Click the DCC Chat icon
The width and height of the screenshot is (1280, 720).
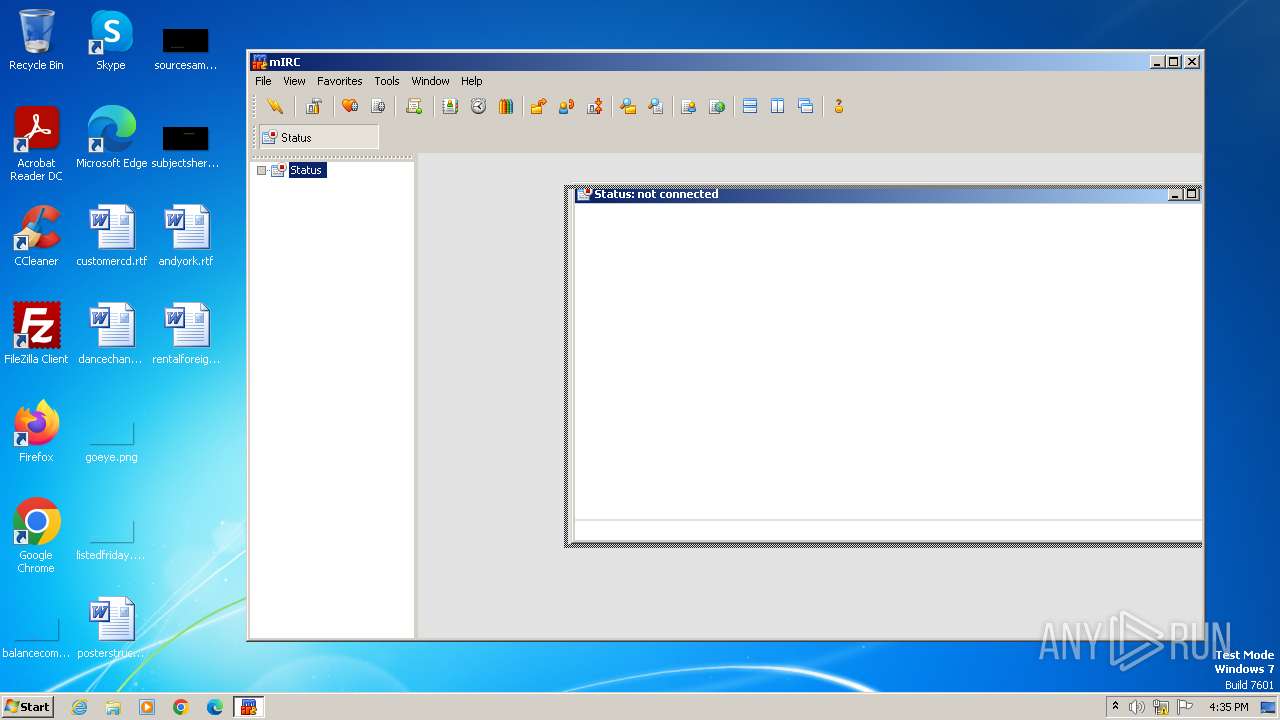566,106
